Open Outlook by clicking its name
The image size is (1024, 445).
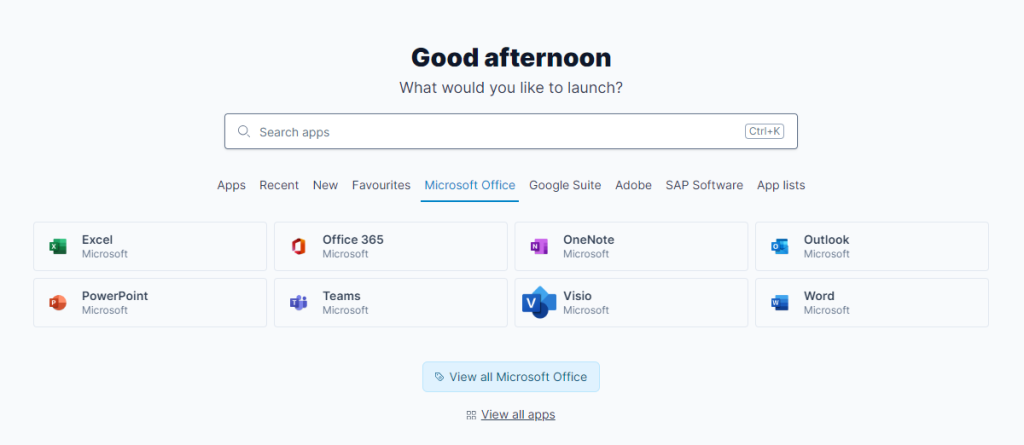(826, 240)
